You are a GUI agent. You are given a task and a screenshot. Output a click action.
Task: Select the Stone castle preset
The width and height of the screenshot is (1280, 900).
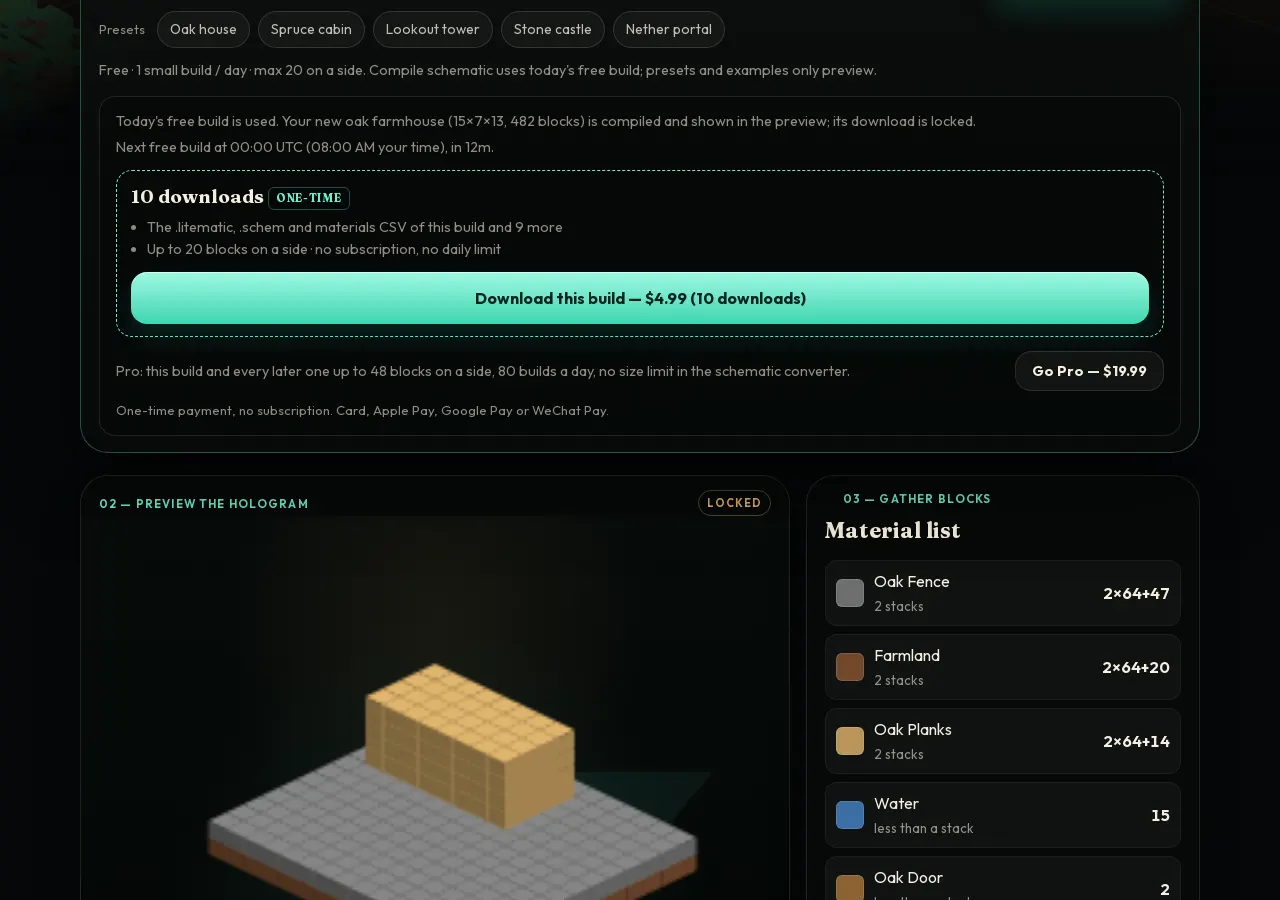tap(552, 29)
